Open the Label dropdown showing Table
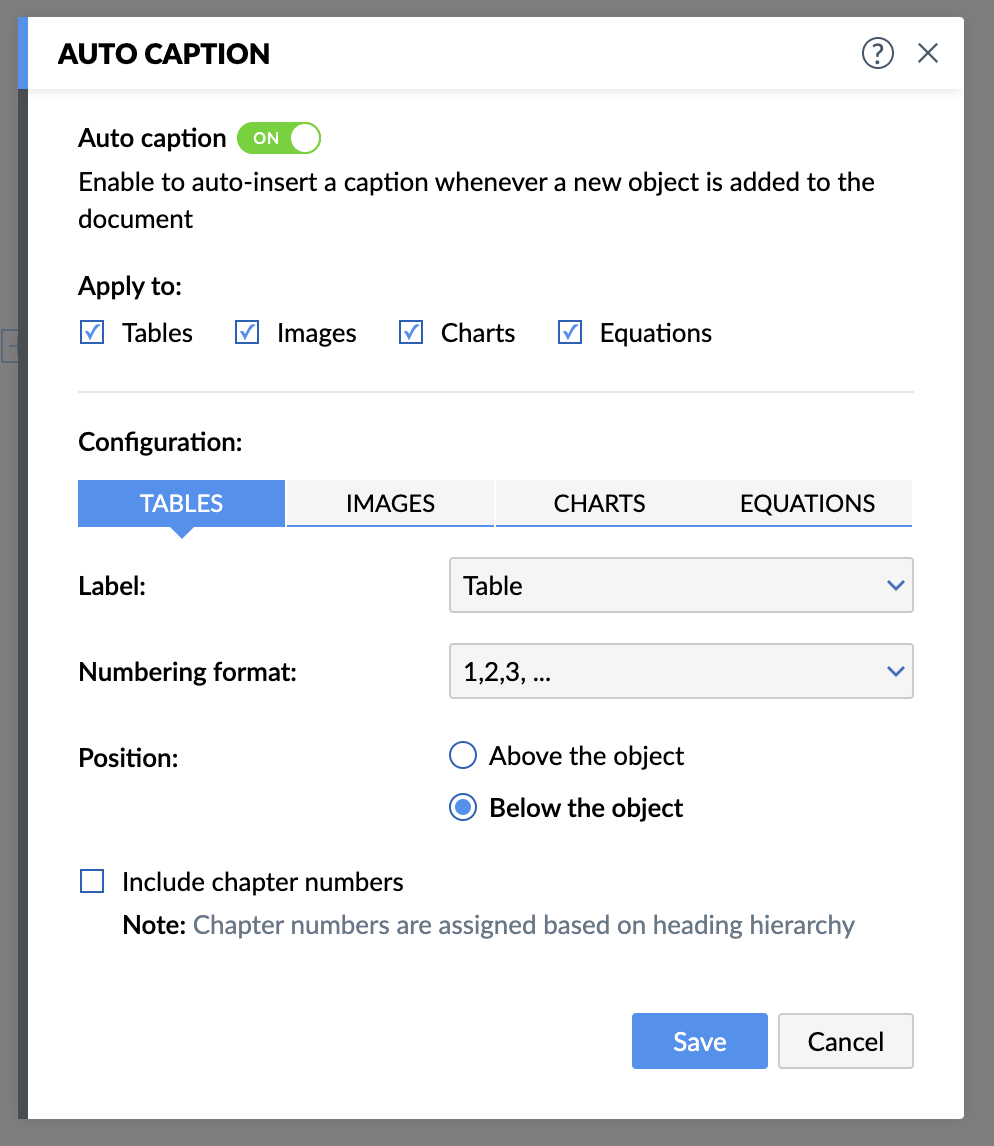994x1146 pixels. pyautogui.click(x=680, y=585)
